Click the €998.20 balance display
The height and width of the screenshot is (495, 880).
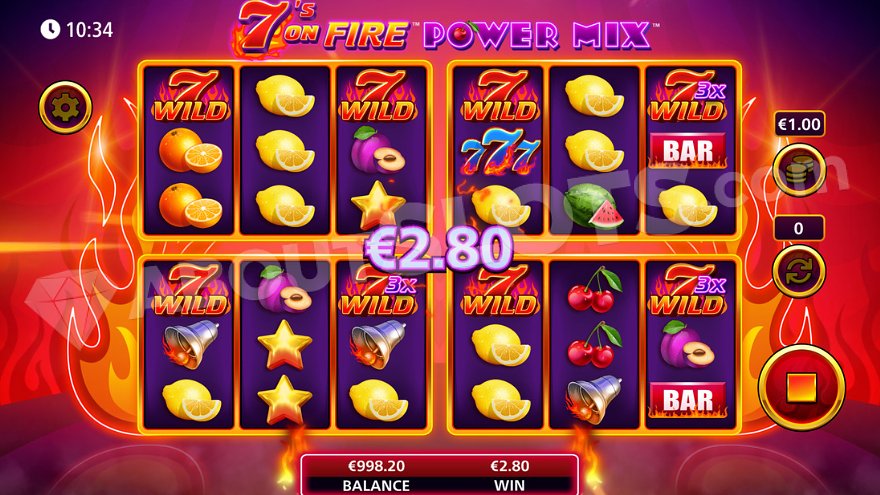[x=376, y=466]
